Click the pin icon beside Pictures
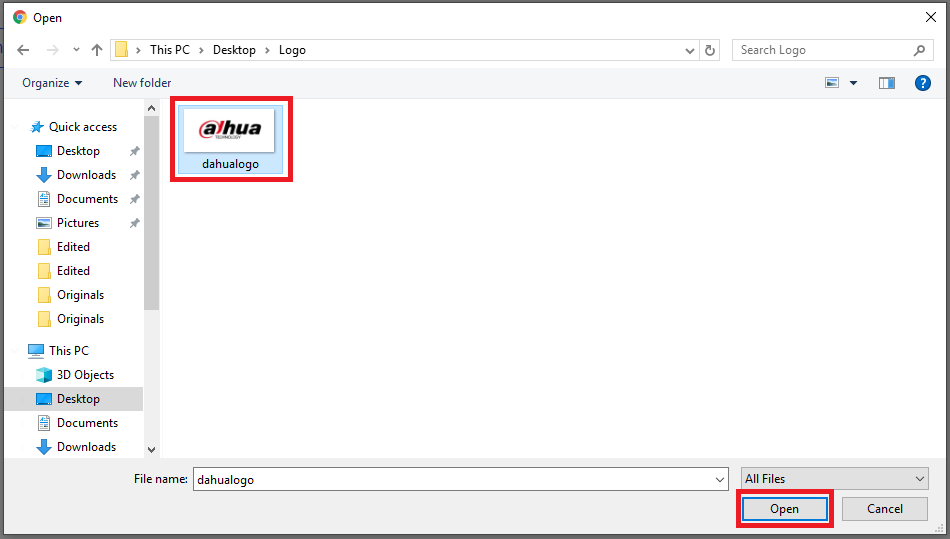The image size is (950, 539). pyautogui.click(x=135, y=223)
